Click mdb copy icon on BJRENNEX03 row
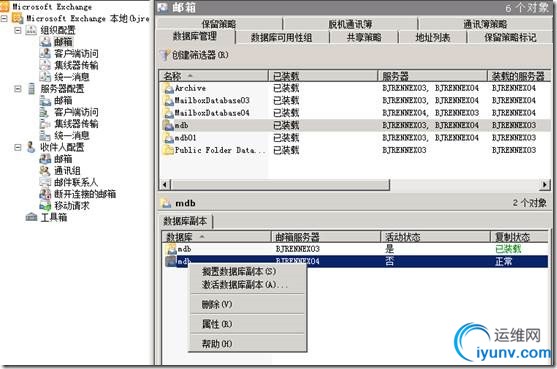Image resolution: width=557 pixels, height=369 pixels. [172, 249]
